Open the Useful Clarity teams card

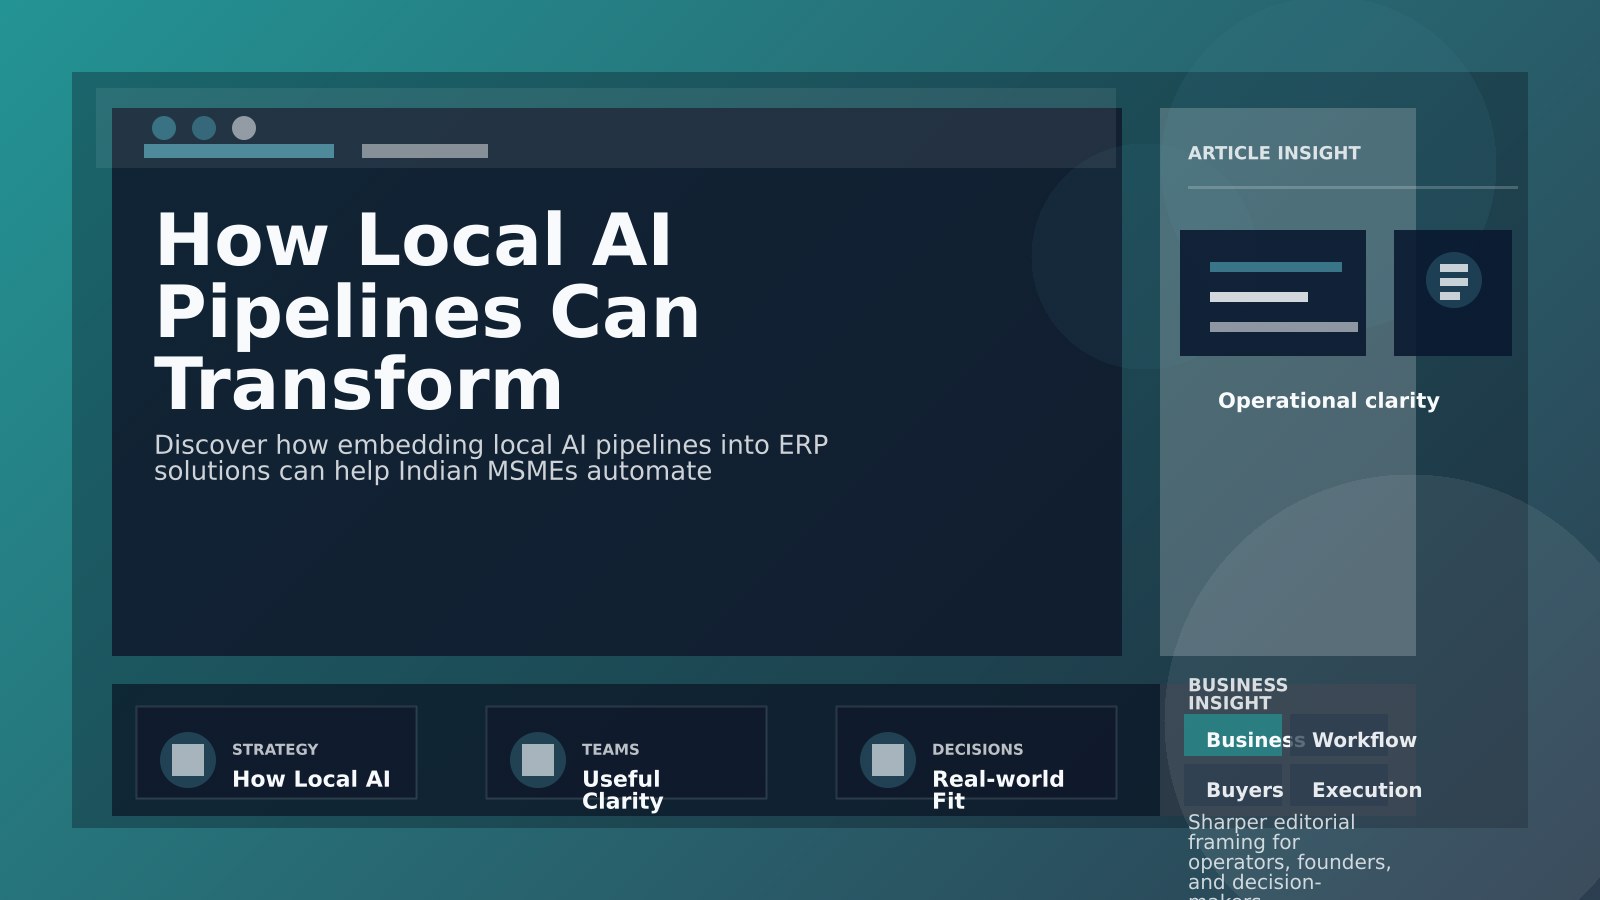[x=626, y=753]
